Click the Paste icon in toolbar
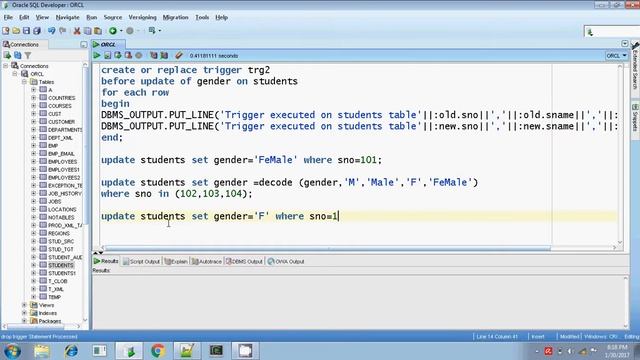640x360 pixels. (x=98, y=31)
